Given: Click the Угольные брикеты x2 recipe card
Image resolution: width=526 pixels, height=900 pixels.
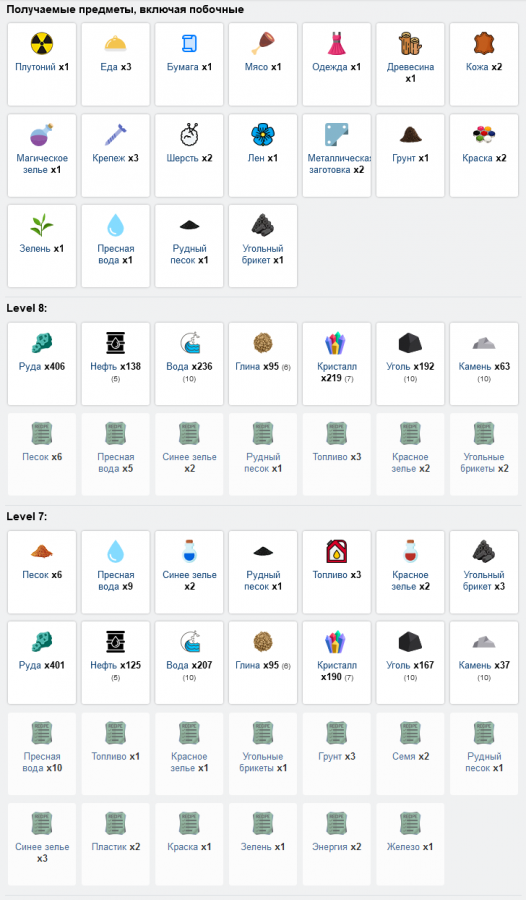Looking at the screenshot, I should 484,454.
